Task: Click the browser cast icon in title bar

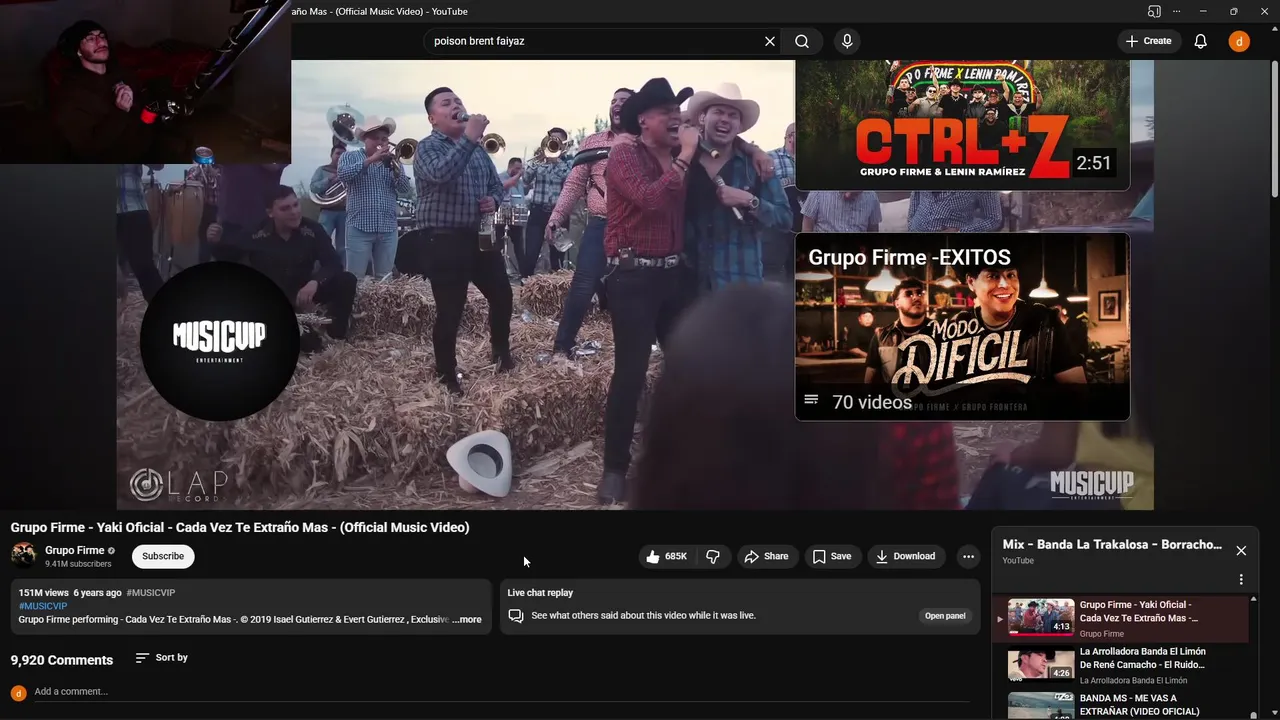Action: point(1154,11)
